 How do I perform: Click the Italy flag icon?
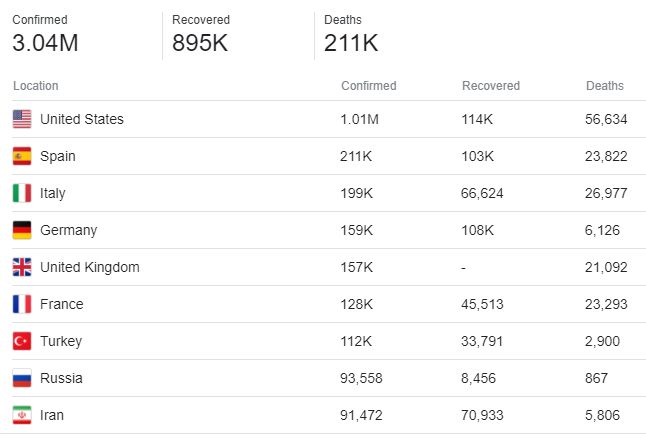click(x=22, y=193)
